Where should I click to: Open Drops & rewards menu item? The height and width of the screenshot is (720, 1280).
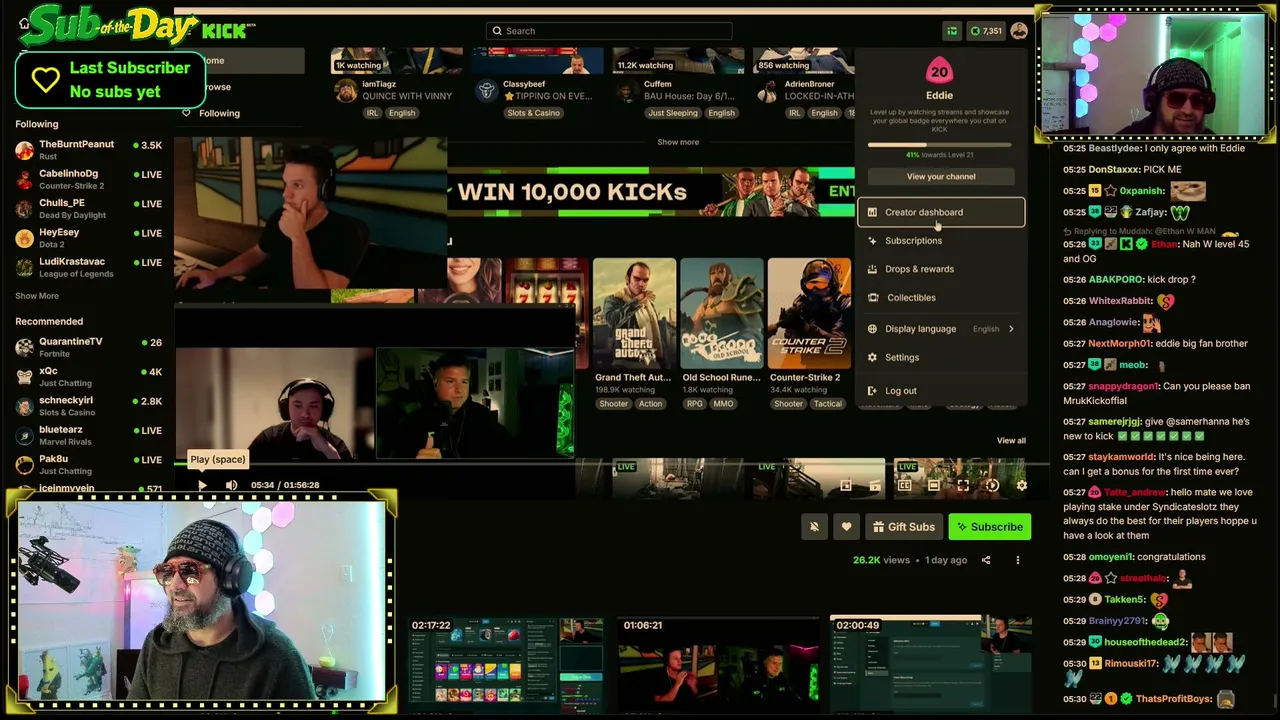941,269
